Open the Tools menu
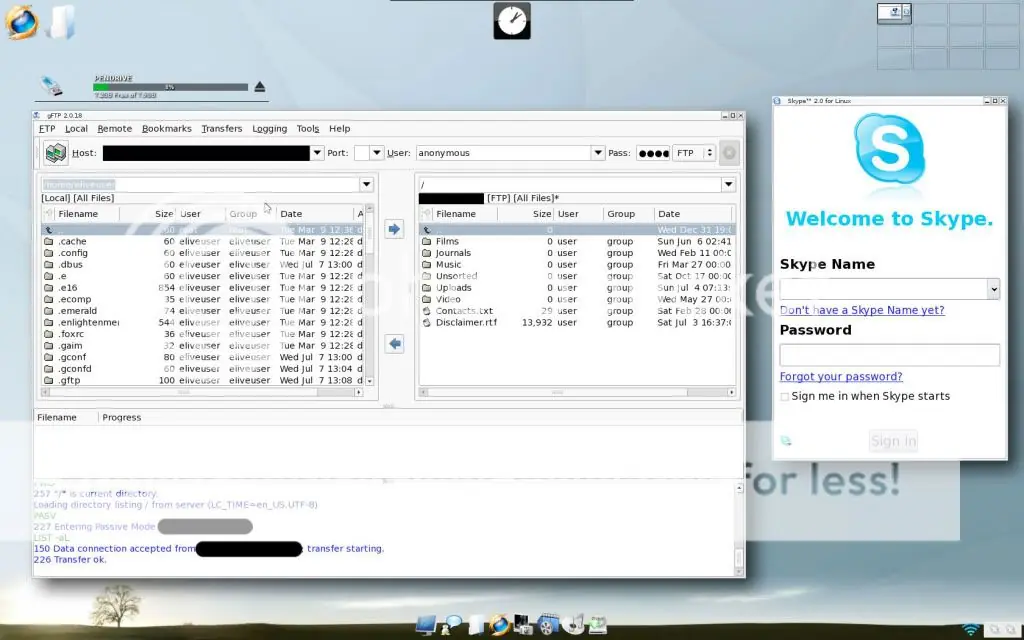 click(308, 129)
